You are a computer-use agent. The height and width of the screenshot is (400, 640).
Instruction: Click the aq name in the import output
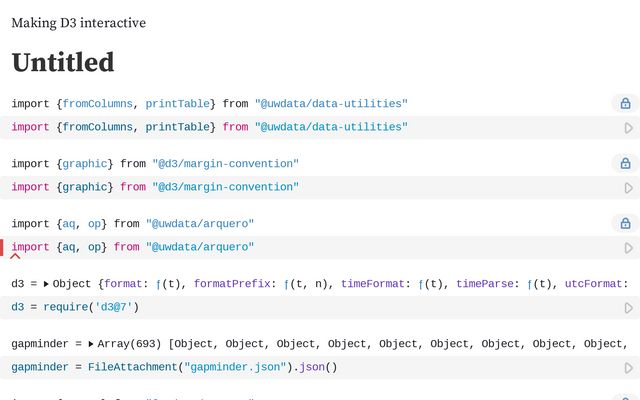(x=69, y=224)
